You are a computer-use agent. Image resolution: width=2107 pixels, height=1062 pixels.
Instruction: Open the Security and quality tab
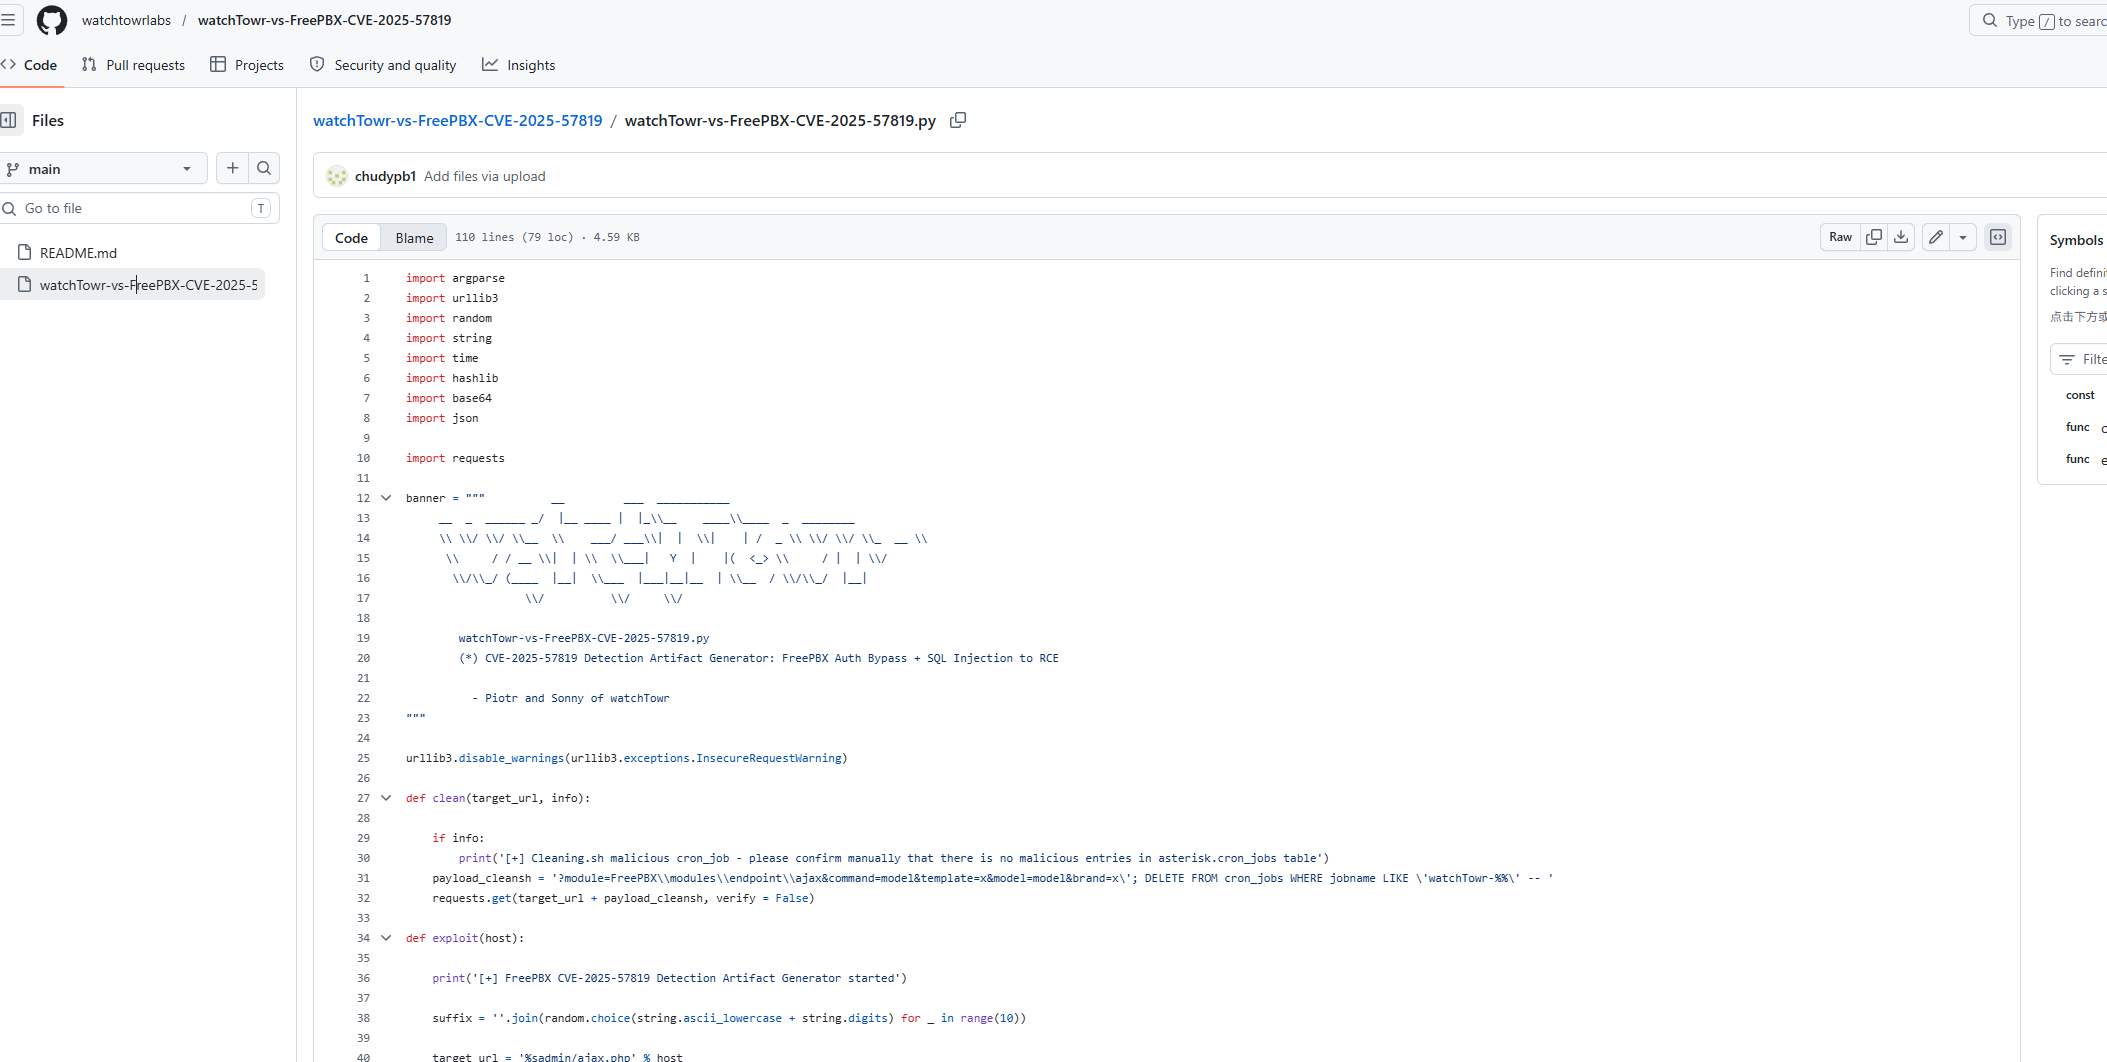[383, 65]
